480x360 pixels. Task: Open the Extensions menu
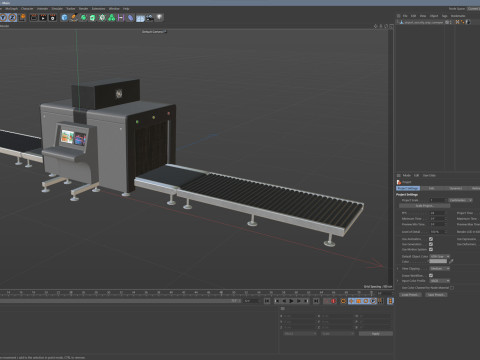pos(98,9)
